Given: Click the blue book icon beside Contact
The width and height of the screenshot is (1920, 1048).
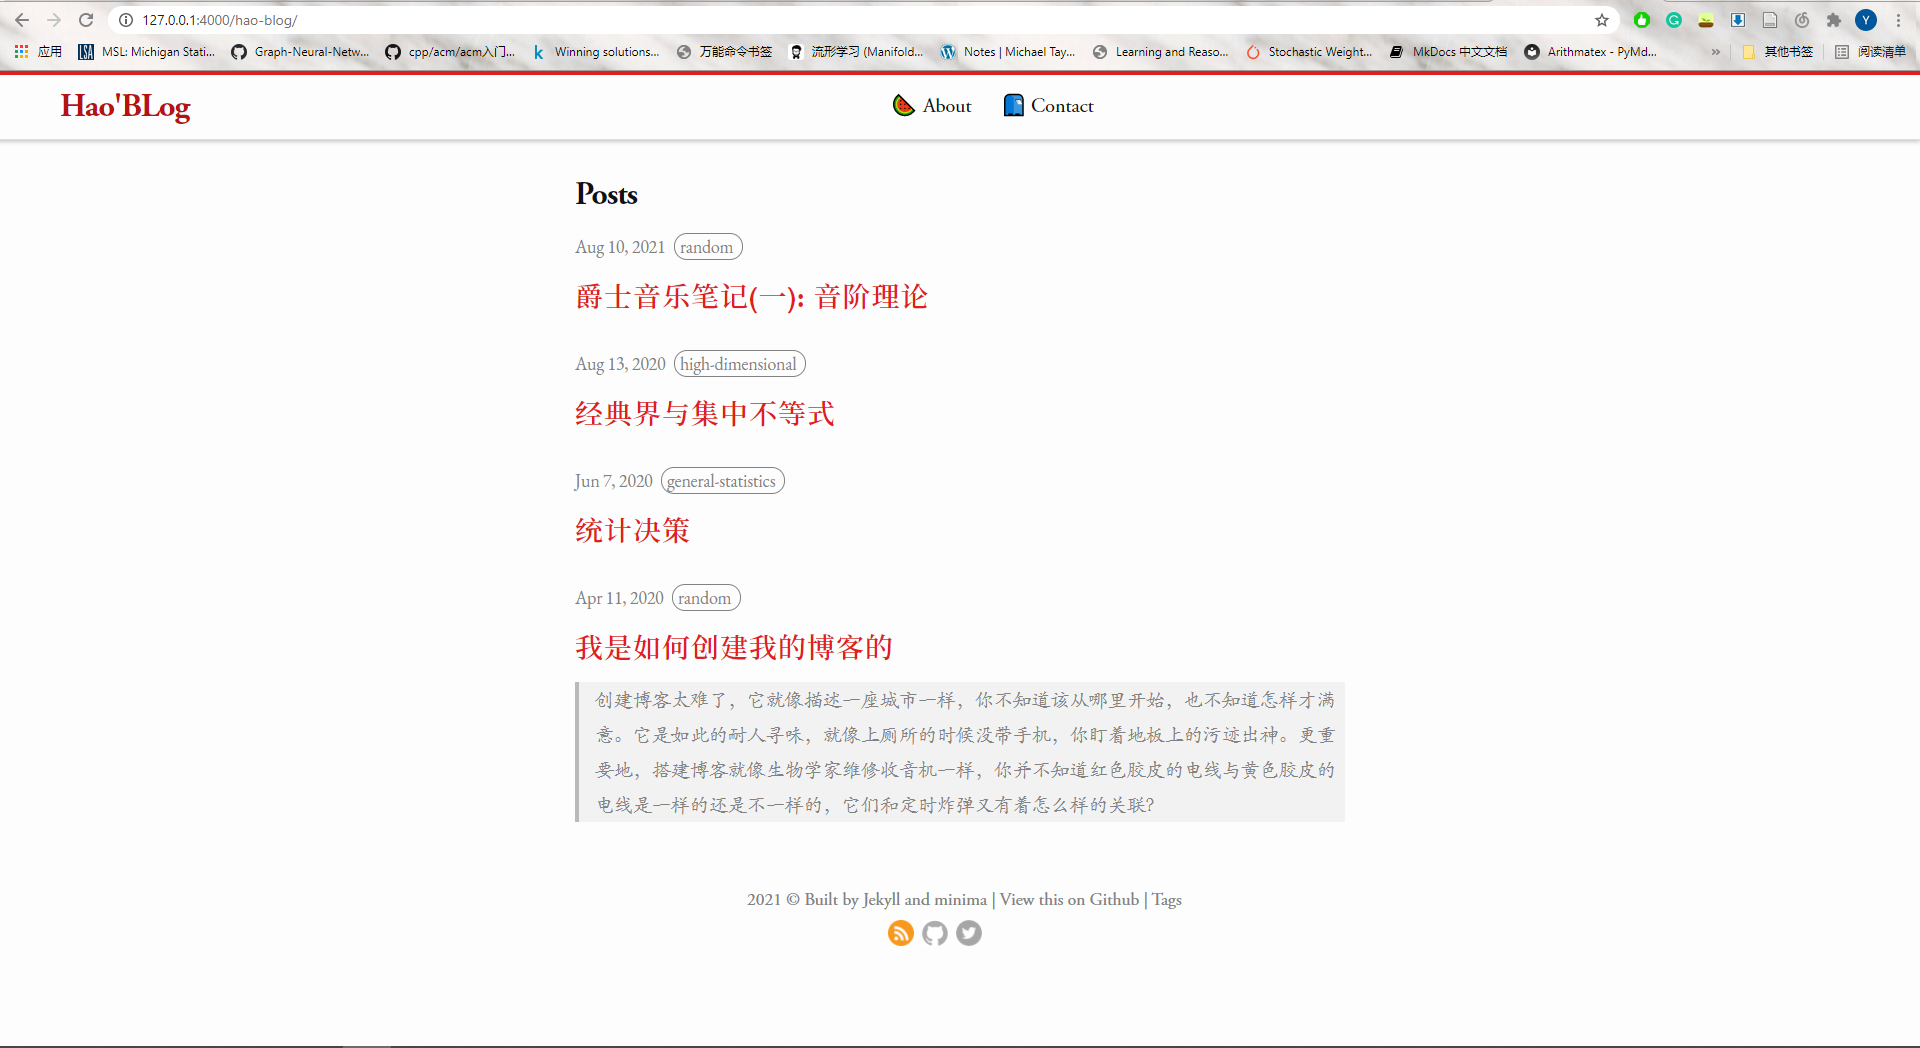Looking at the screenshot, I should tap(1014, 105).
